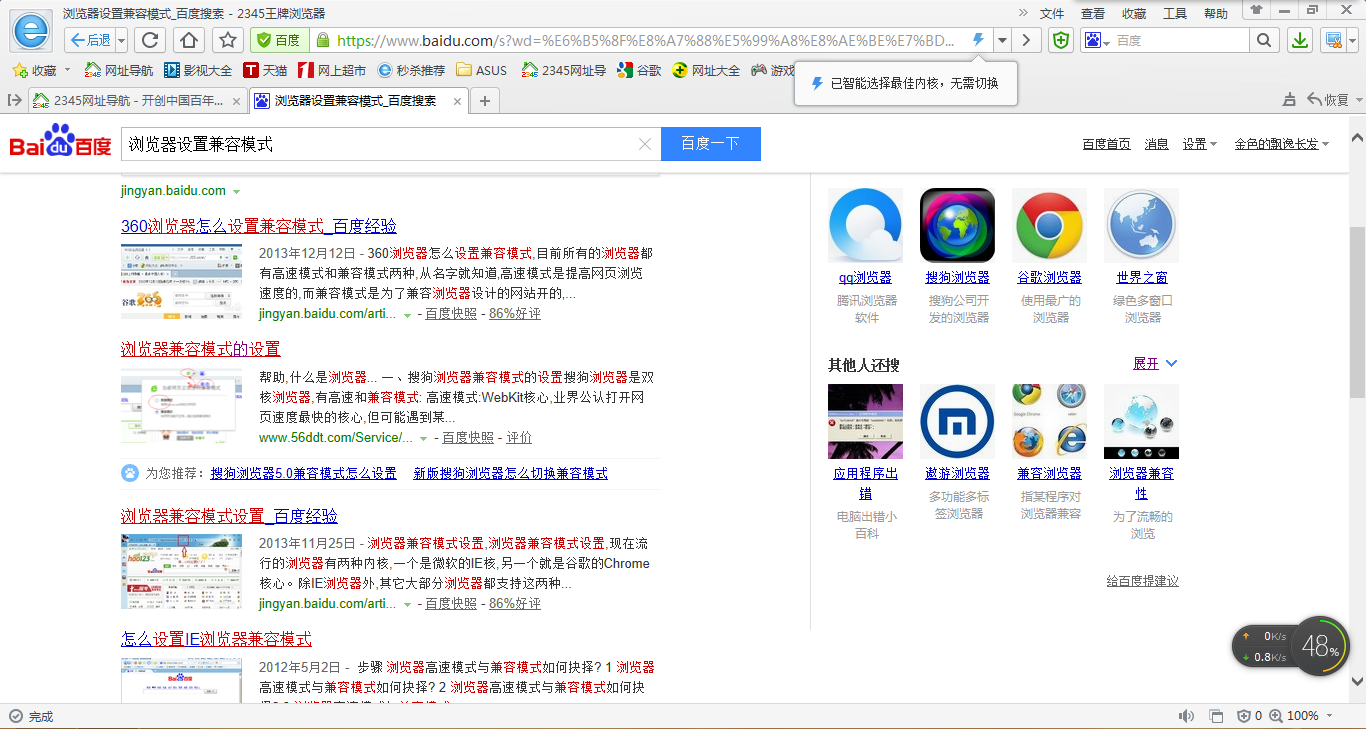
Task: Open the 查看 menu
Action: (1093, 13)
